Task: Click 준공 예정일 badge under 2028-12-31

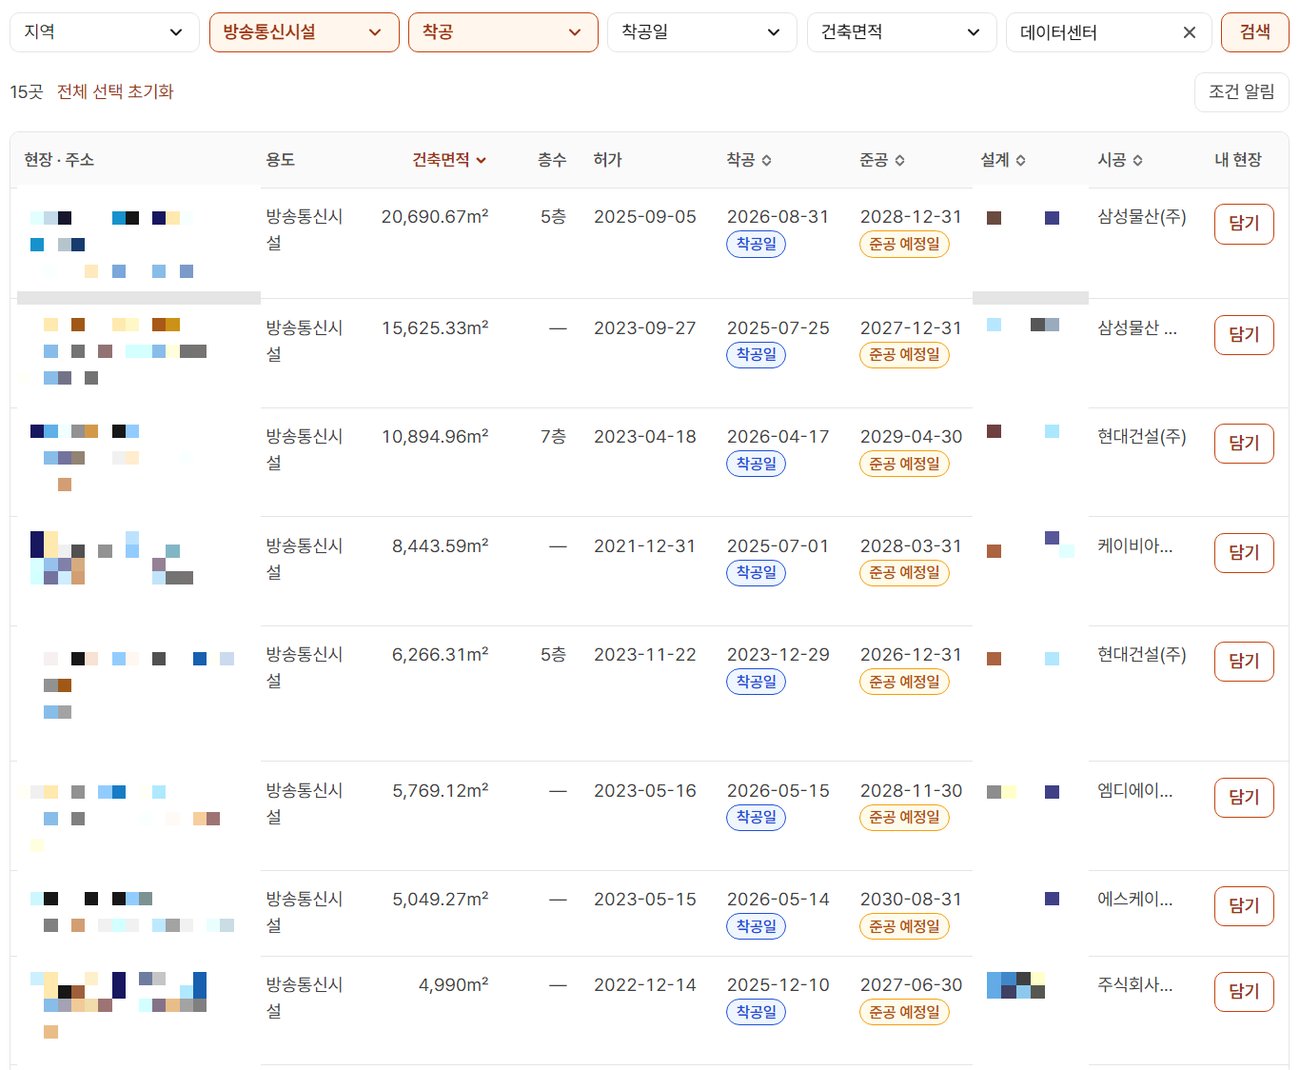Action: 904,244
